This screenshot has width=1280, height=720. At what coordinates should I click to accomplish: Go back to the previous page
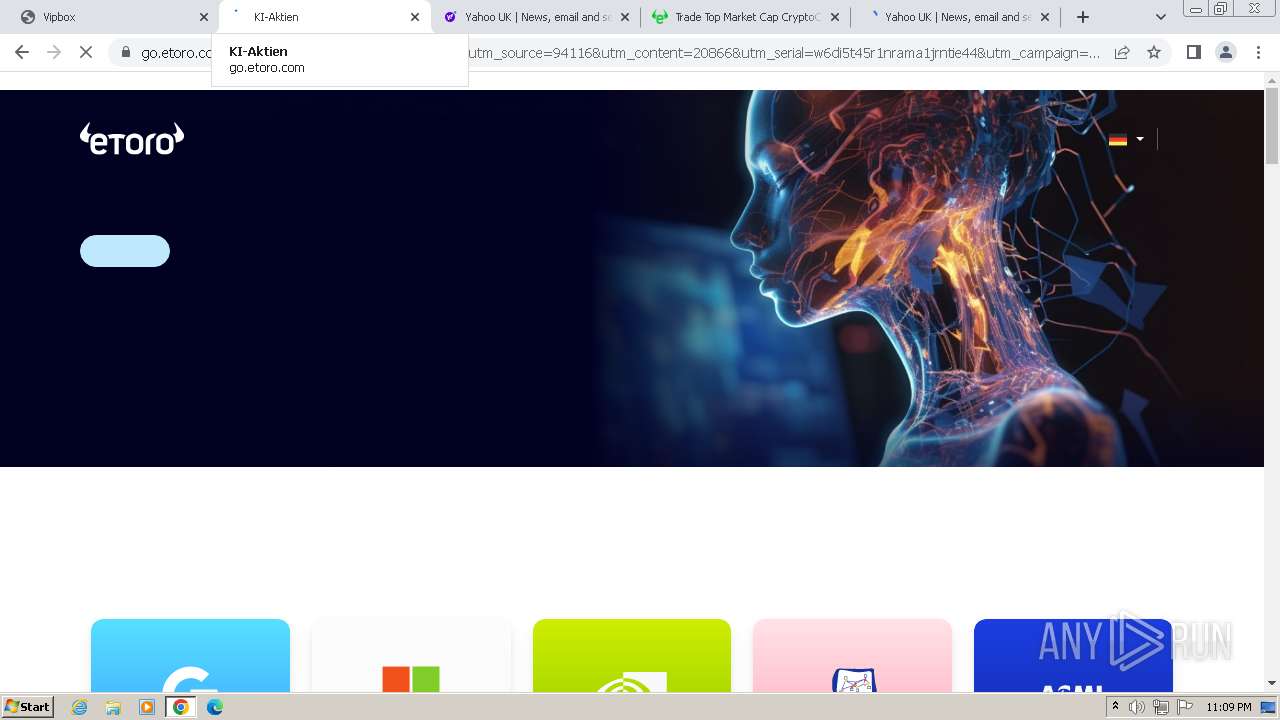(22, 52)
